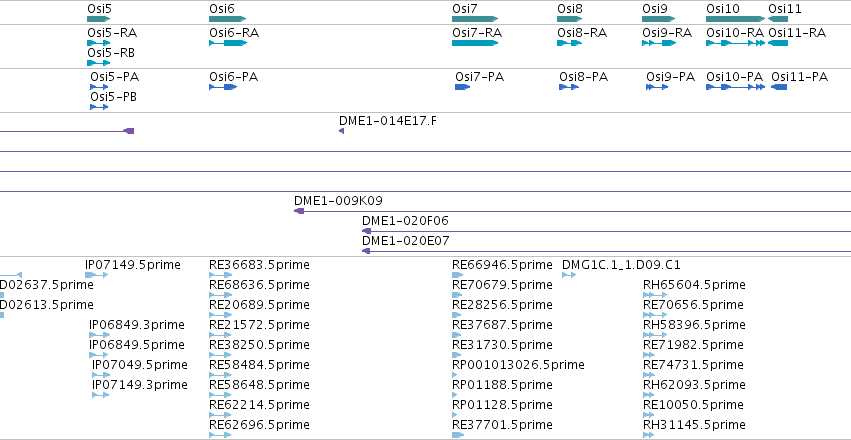Click EST RE31730.5prime
This screenshot has width=851, height=440.
coord(458,355)
